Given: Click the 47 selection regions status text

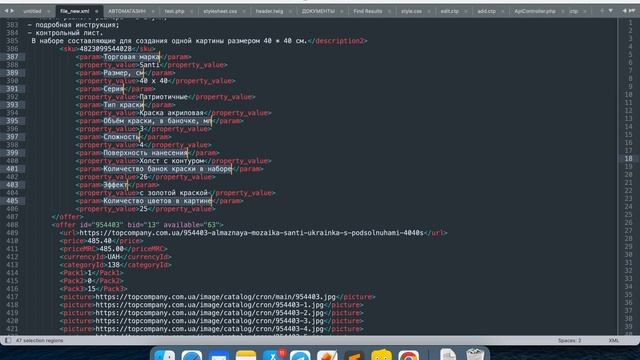Looking at the screenshot, I should (40, 340).
